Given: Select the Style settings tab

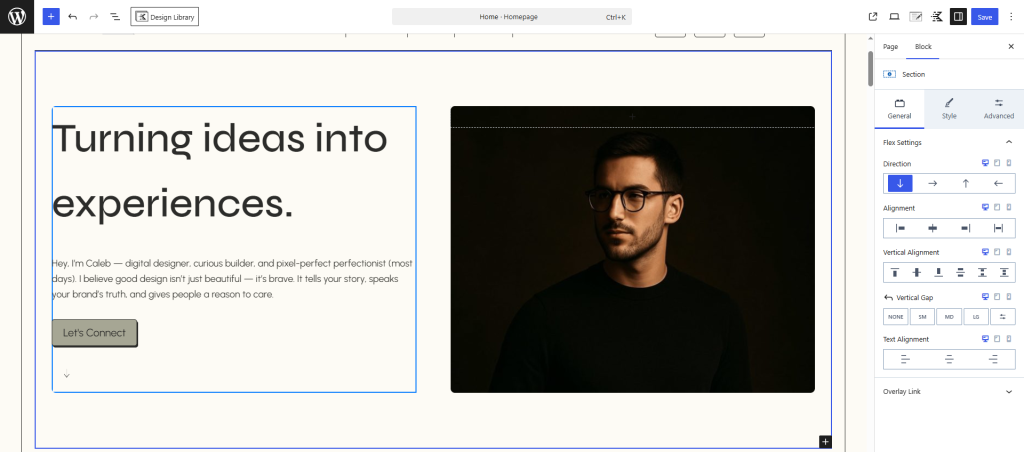Looking at the screenshot, I should (949, 109).
